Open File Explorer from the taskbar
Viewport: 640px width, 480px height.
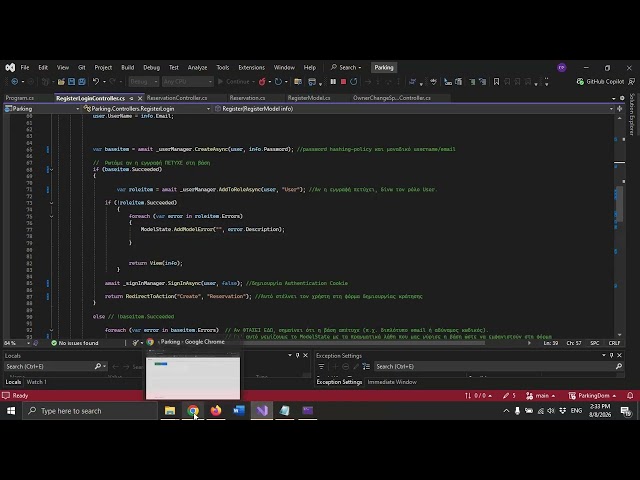[x=170, y=411]
